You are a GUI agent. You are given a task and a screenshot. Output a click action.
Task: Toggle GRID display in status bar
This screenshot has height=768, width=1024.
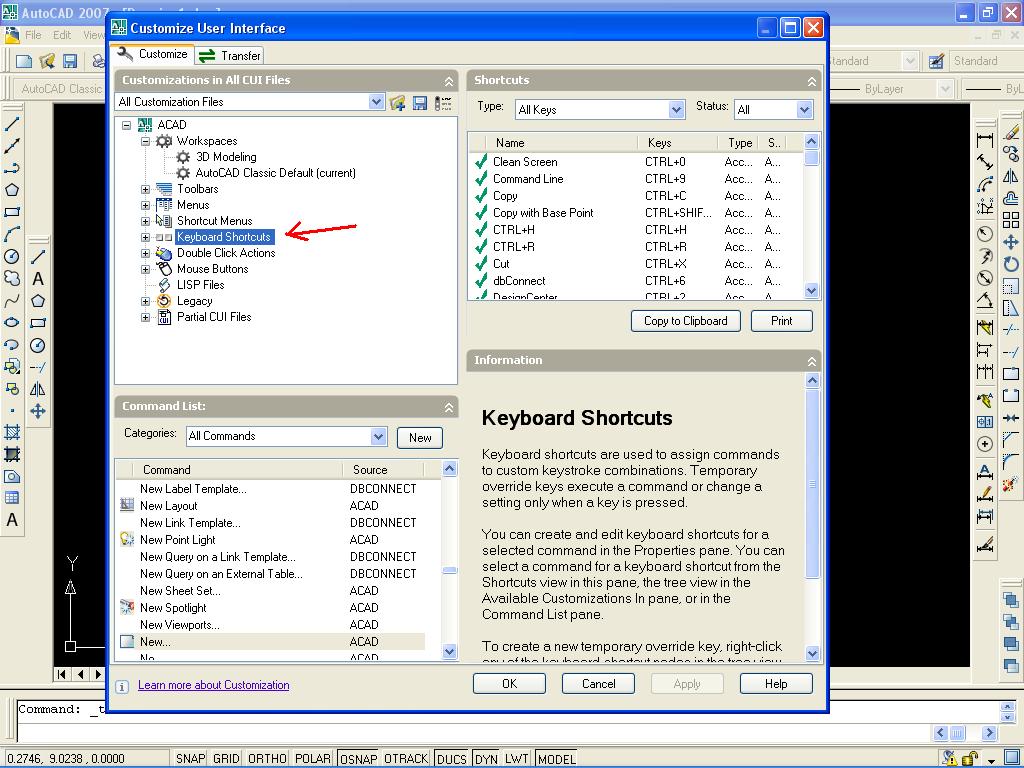(226, 758)
